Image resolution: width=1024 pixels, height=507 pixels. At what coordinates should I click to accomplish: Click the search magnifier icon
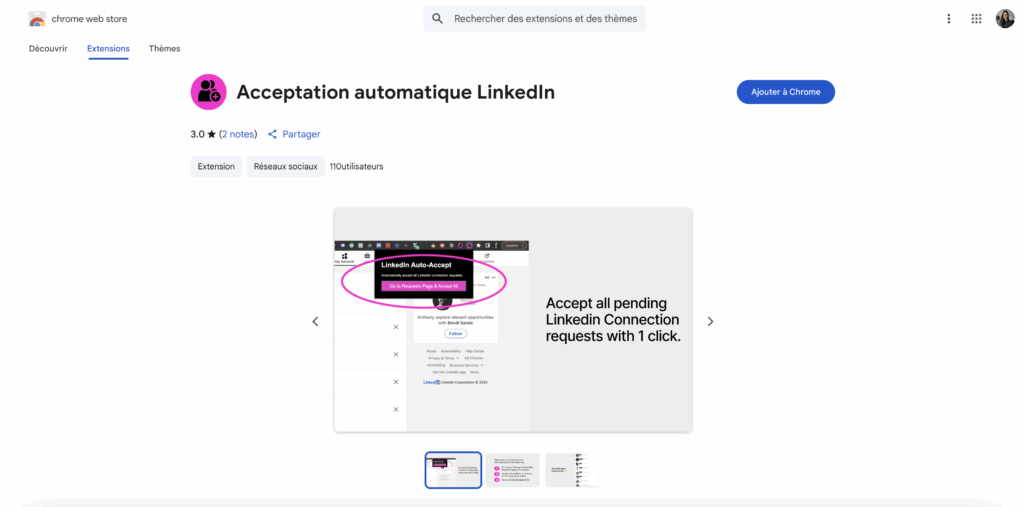437,19
